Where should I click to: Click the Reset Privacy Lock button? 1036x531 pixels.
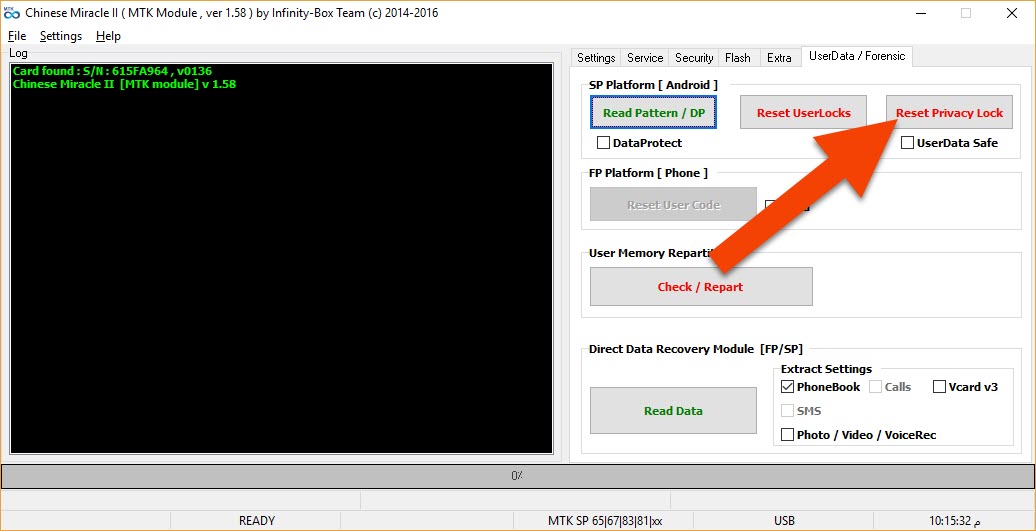(949, 113)
